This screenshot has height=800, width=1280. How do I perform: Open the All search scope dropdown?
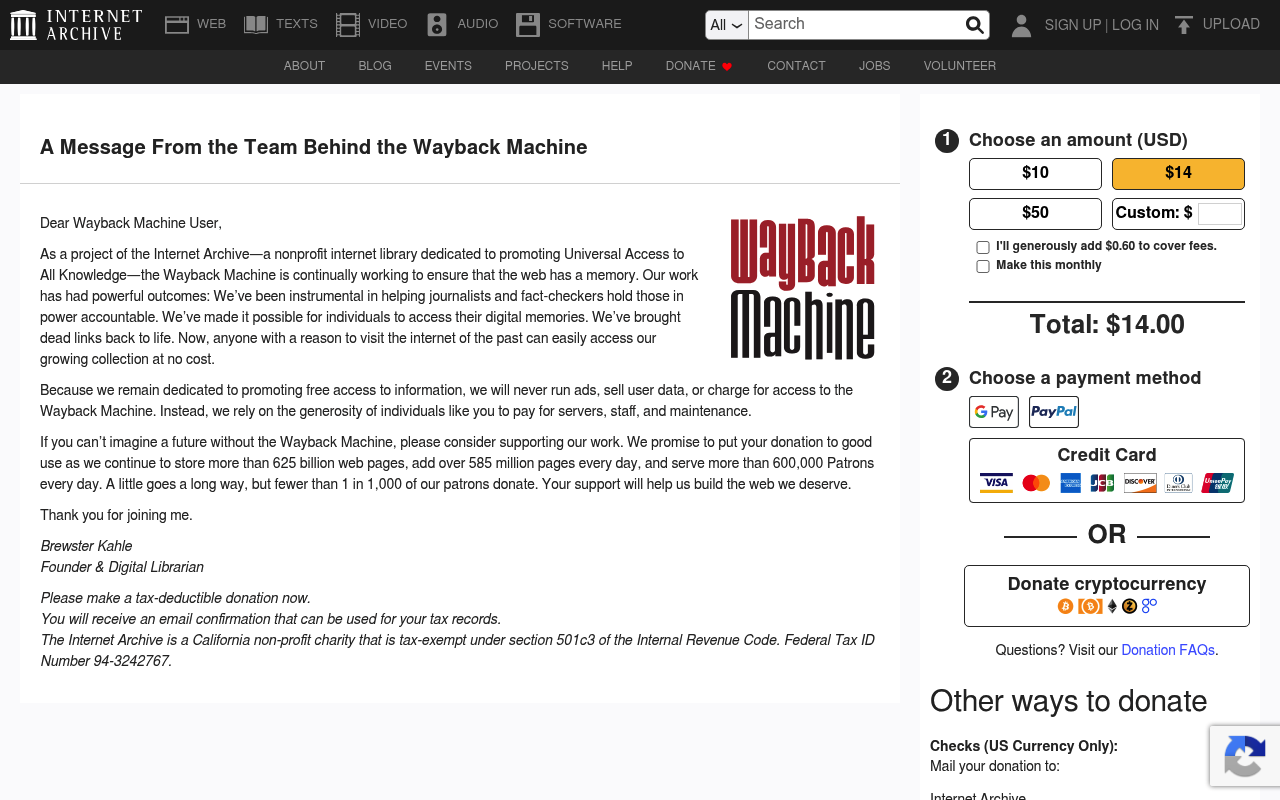coord(727,25)
